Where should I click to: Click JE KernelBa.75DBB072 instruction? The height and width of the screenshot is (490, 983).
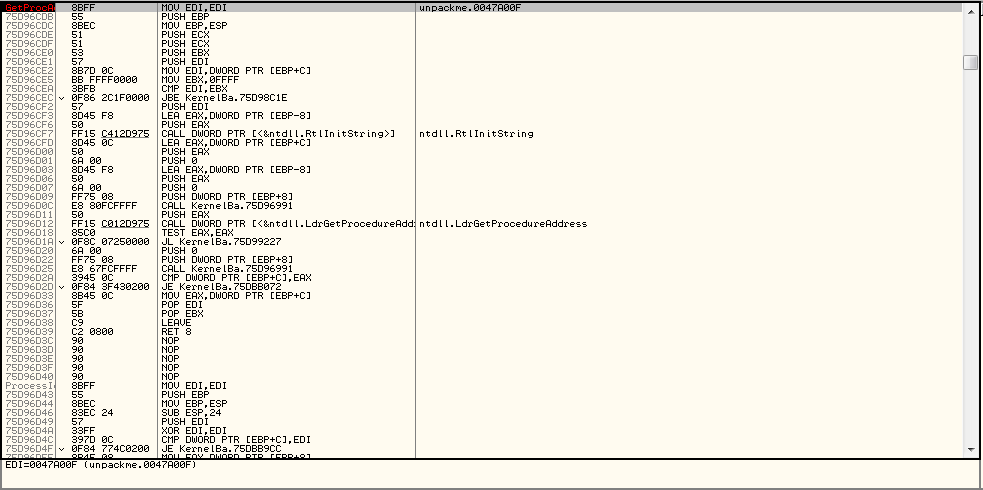click(221, 286)
